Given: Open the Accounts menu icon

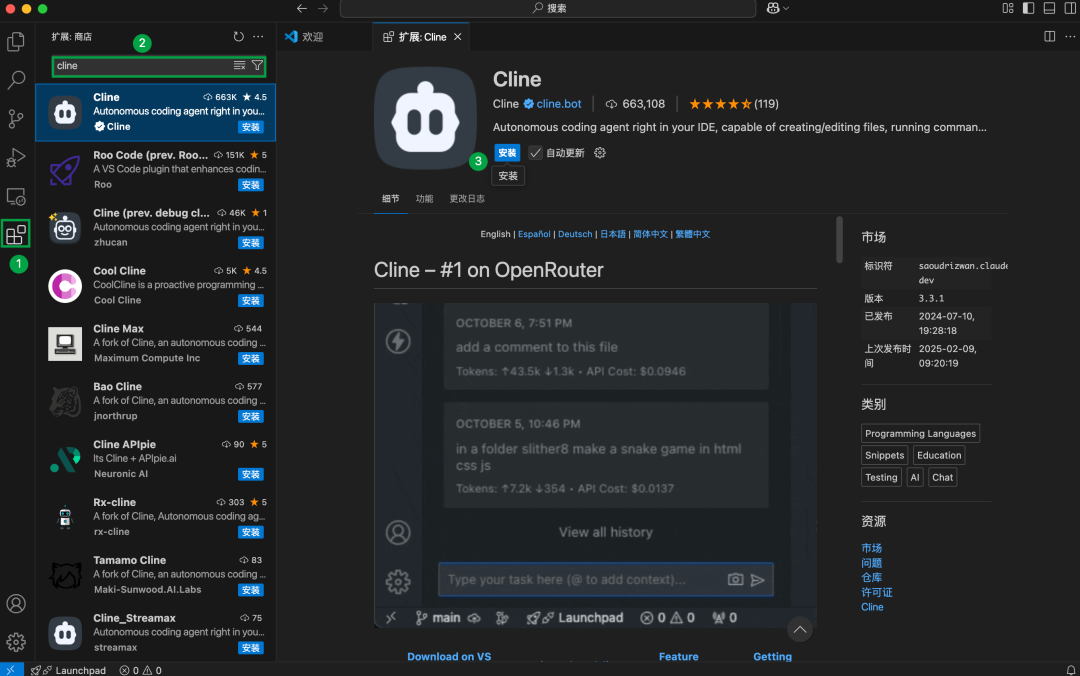Looking at the screenshot, I should point(16,604).
